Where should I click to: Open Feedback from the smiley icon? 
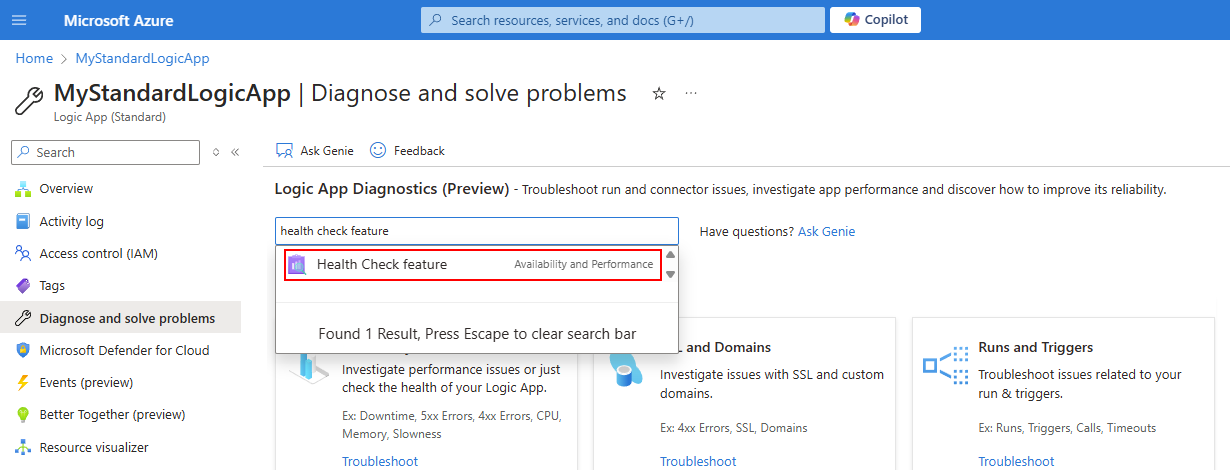(x=378, y=150)
